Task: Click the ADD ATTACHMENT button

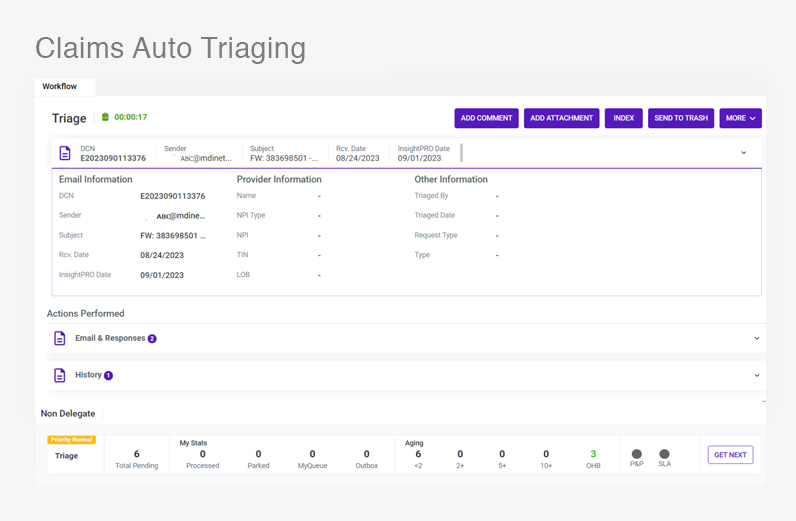Action: pos(561,118)
